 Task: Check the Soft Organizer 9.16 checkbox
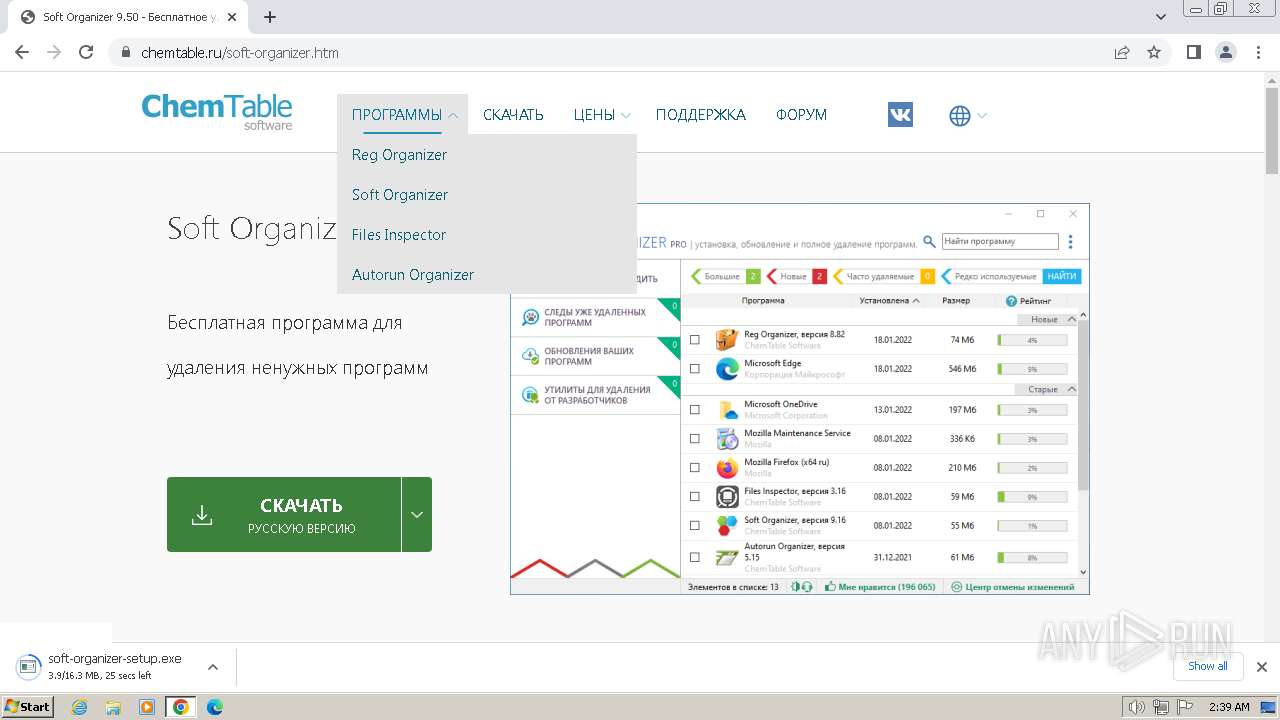pyautogui.click(x=695, y=525)
